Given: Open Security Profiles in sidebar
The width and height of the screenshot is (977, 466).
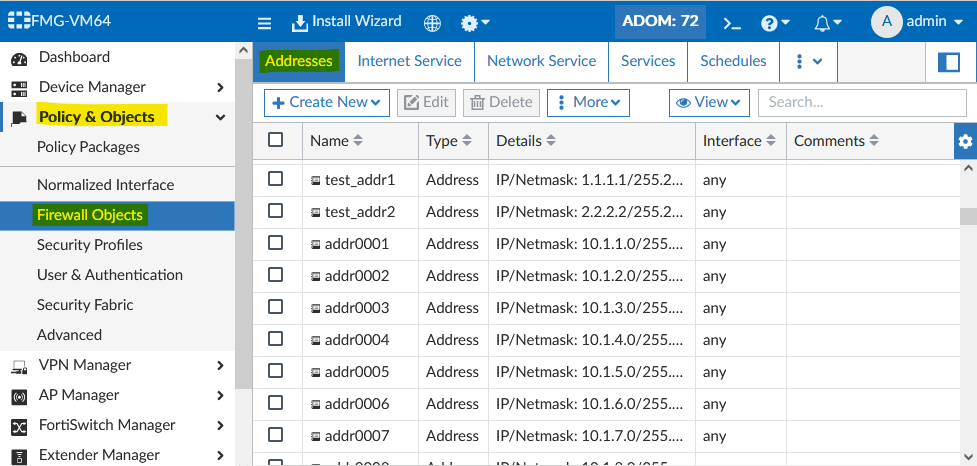Looking at the screenshot, I should click(90, 245).
